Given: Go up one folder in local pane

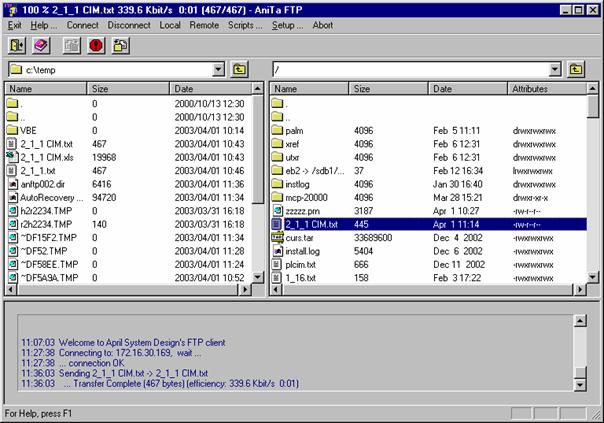Looking at the screenshot, I should click(x=240, y=69).
